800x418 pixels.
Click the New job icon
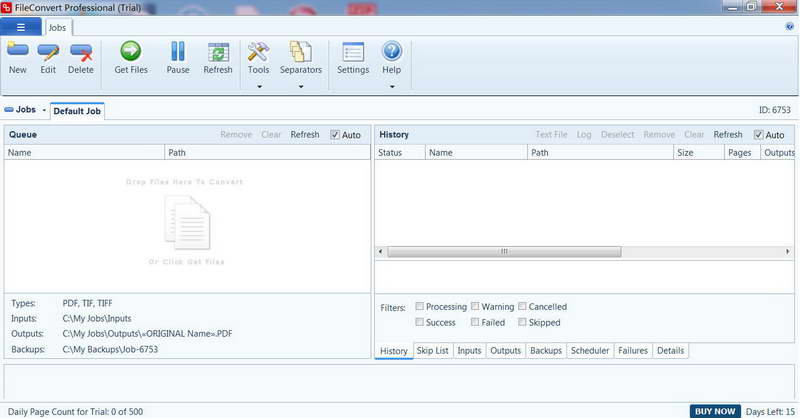click(17, 51)
